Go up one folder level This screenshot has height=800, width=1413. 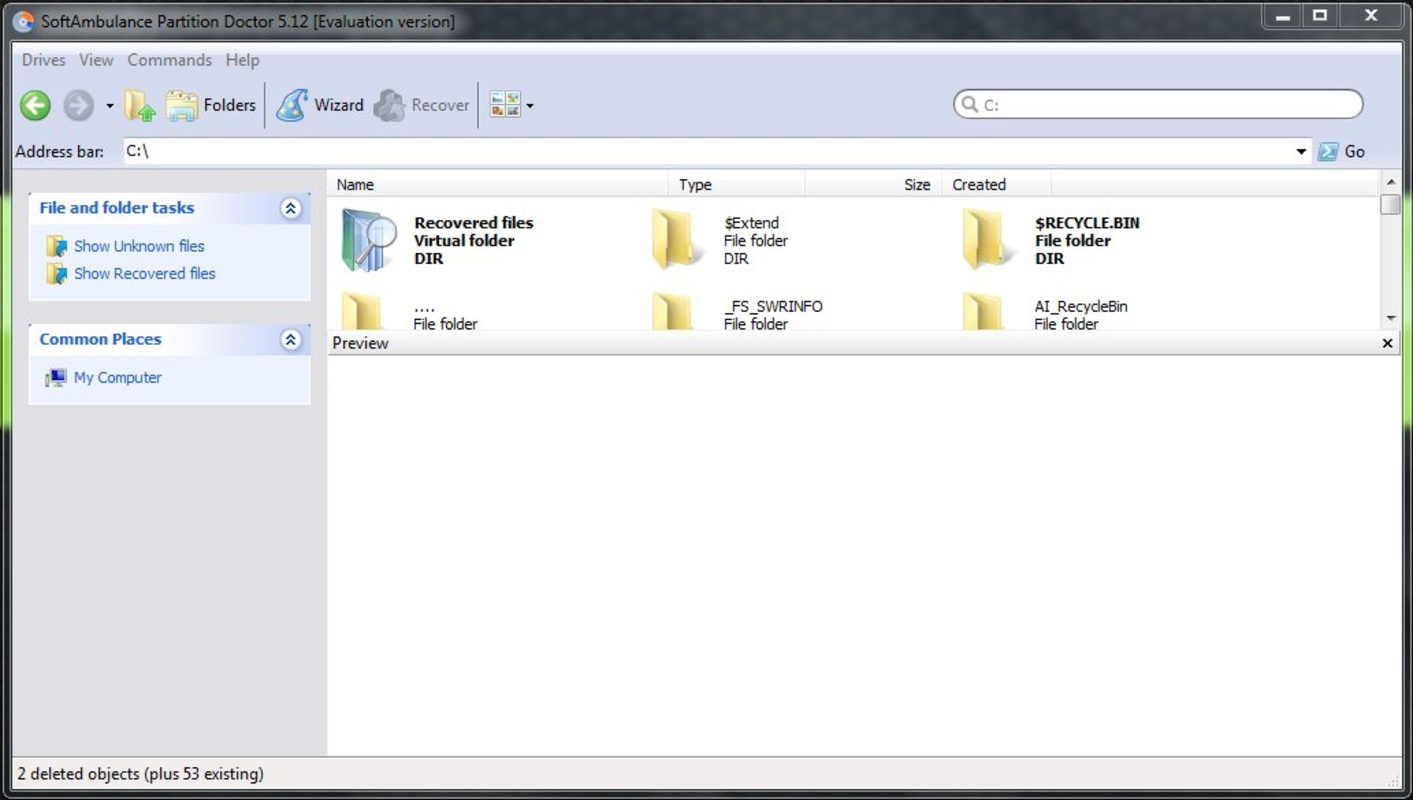coord(139,105)
